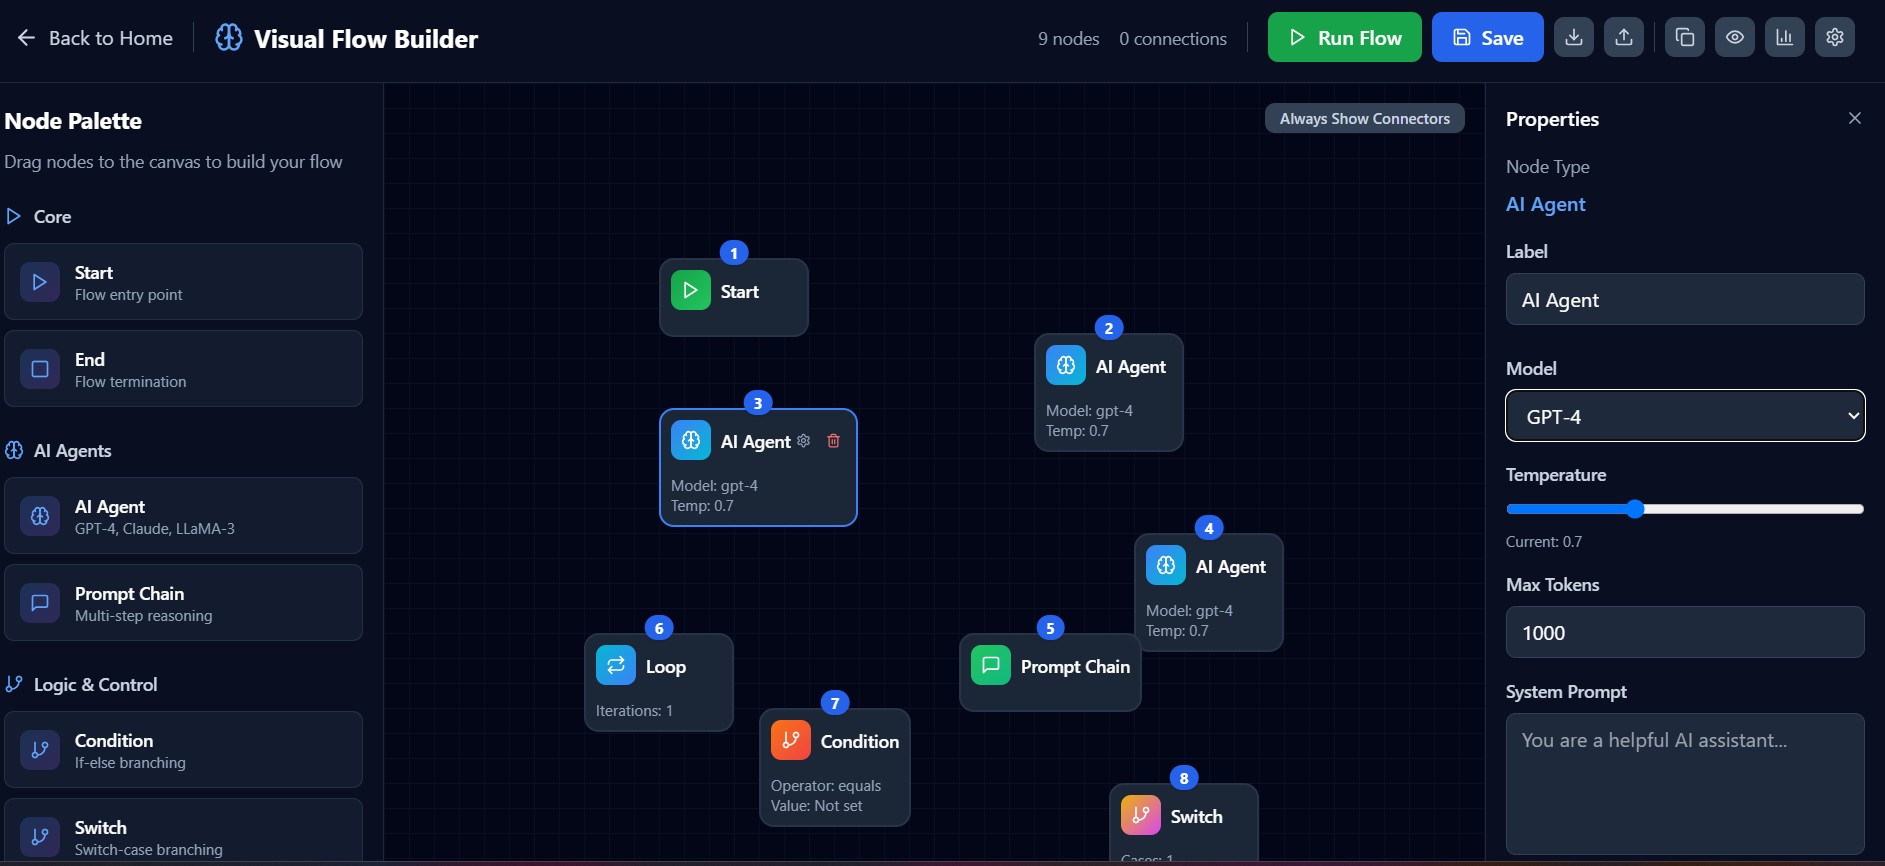Toggle the eye preview icon in header
Screen dimensions: 1885x866
click(1735, 37)
